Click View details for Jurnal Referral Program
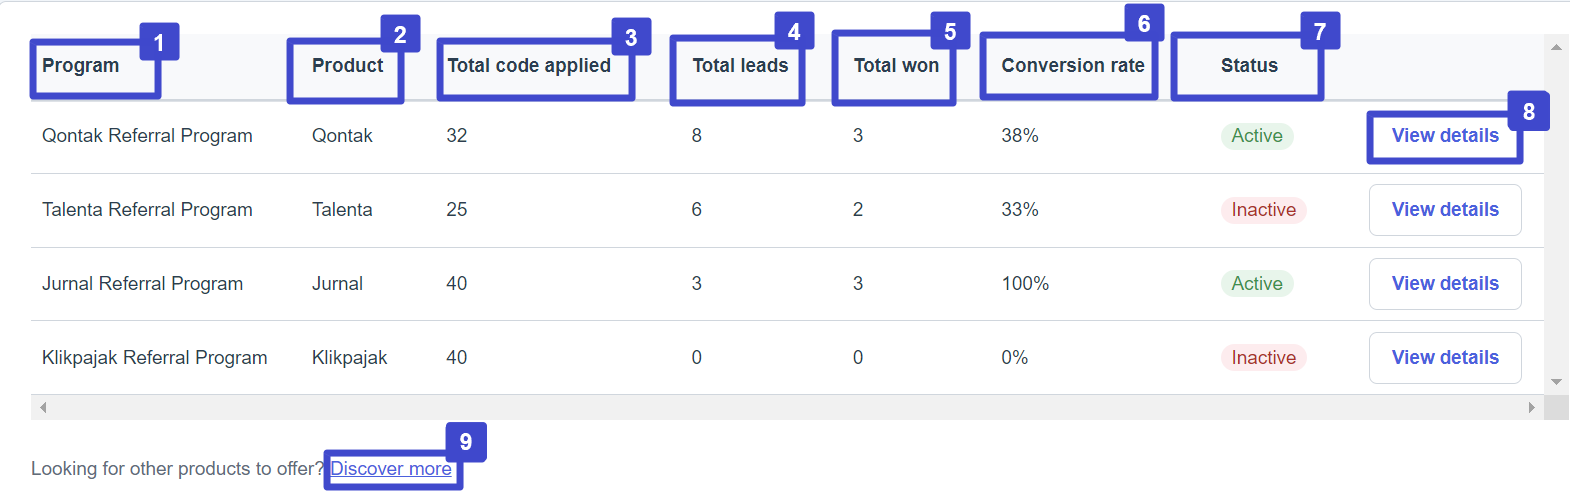 [x=1445, y=284]
